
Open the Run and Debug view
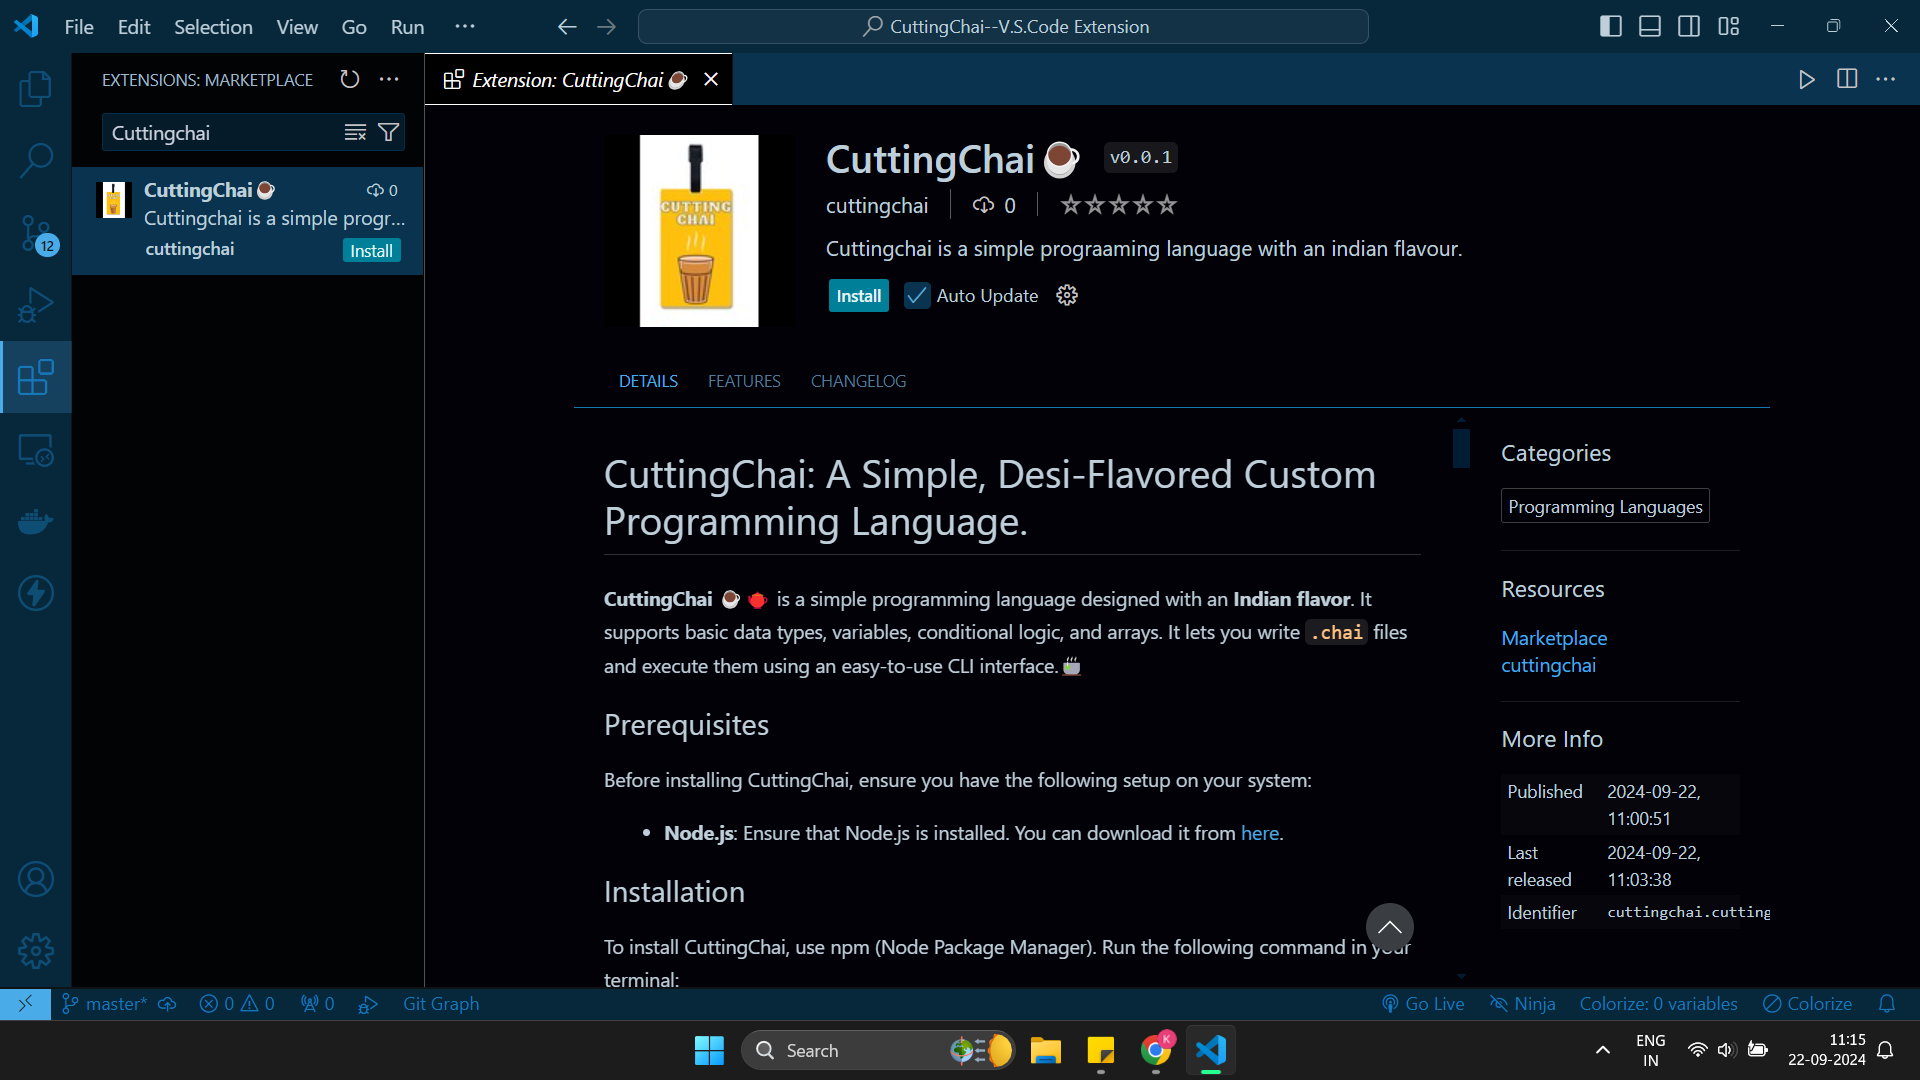[x=36, y=305]
